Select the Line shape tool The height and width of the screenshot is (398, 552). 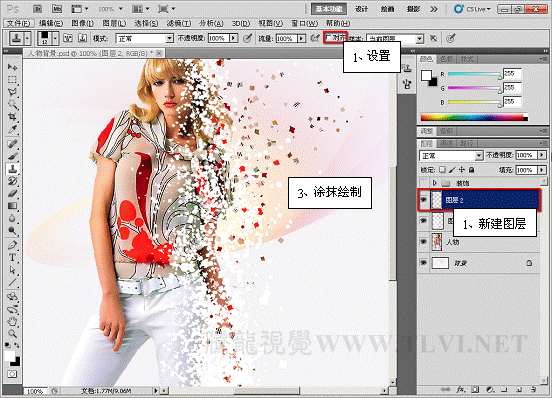(12, 282)
